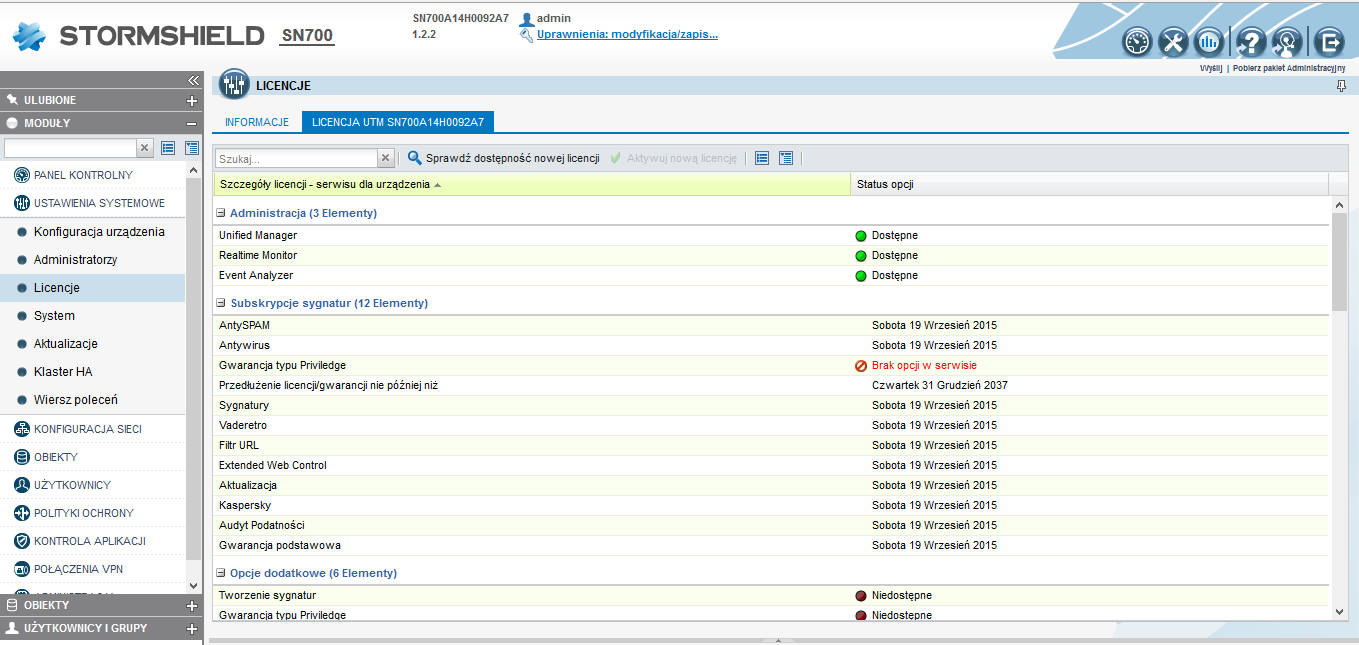The height and width of the screenshot is (645, 1359).
Task: Click the Połączenia VPN module icon
Action: pyautogui.click(x=22, y=569)
